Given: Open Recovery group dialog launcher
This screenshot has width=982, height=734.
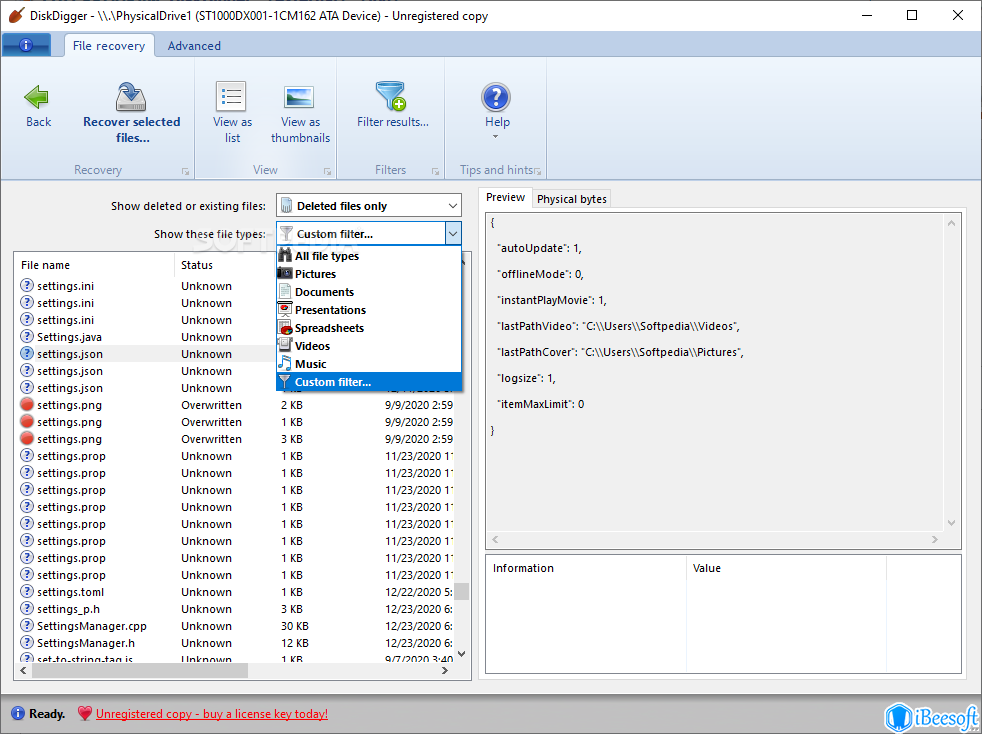Looking at the screenshot, I should [185, 171].
